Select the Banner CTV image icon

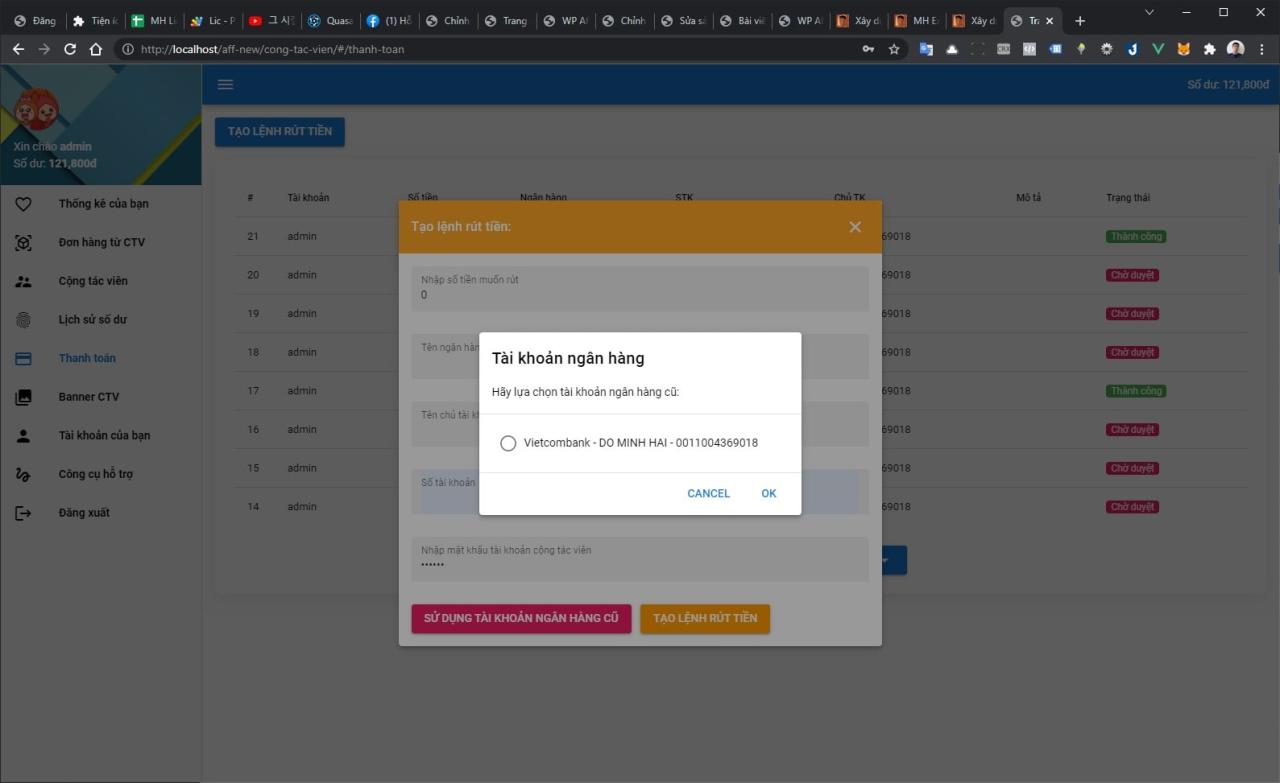point(24,397)
